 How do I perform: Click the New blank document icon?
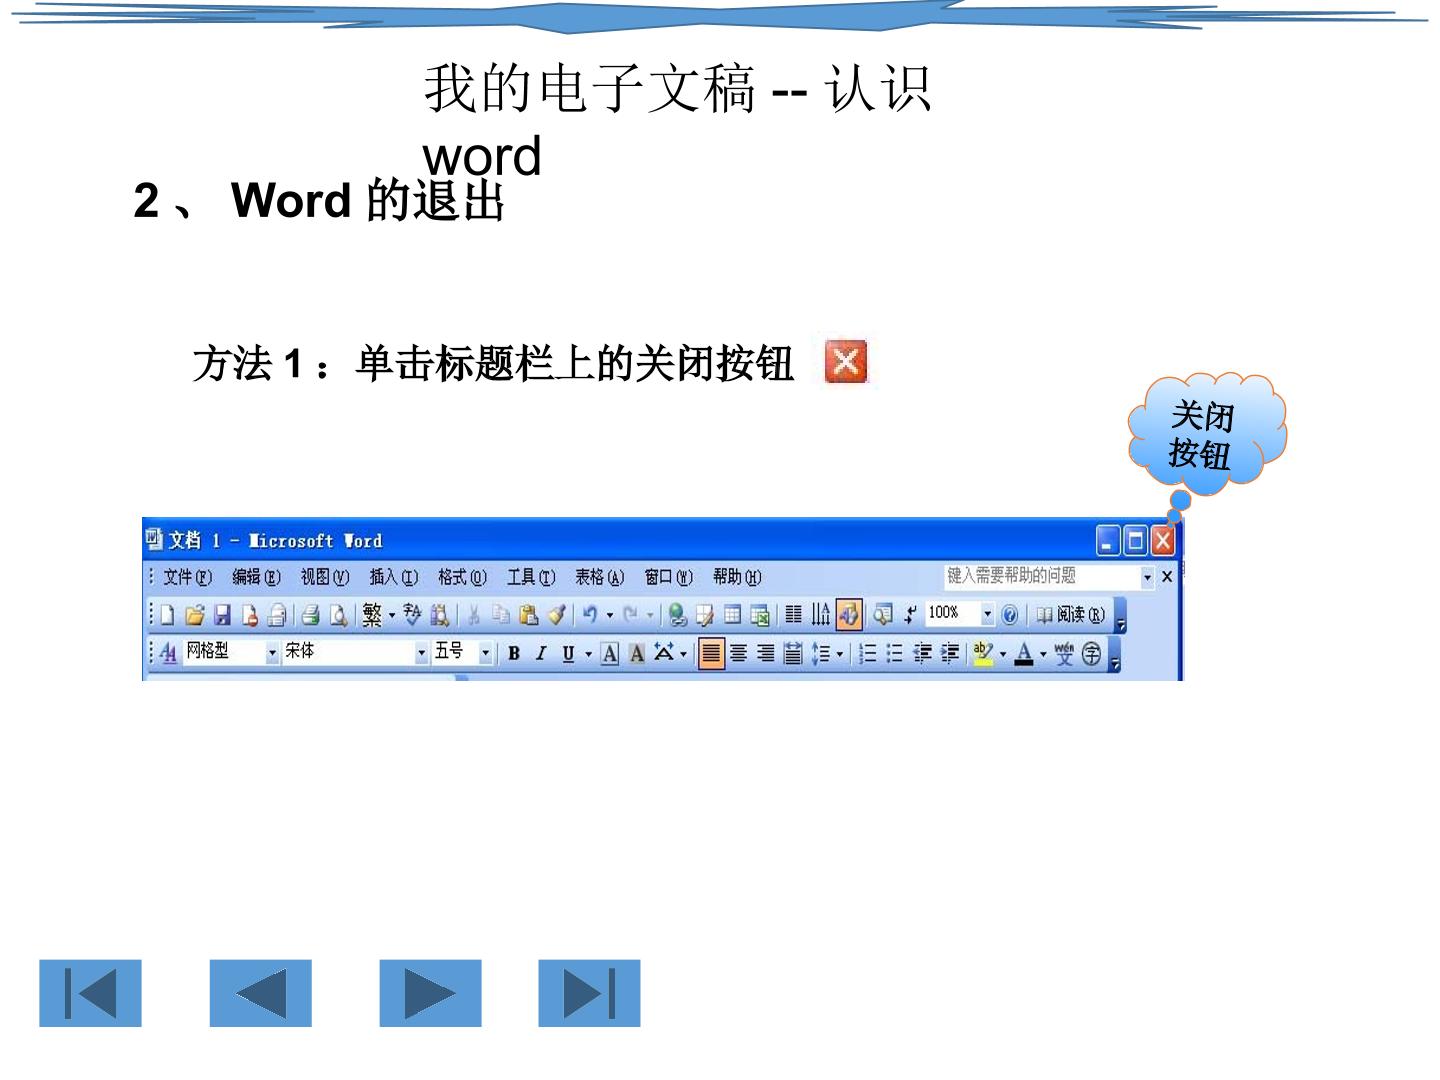tap(167, 616)
